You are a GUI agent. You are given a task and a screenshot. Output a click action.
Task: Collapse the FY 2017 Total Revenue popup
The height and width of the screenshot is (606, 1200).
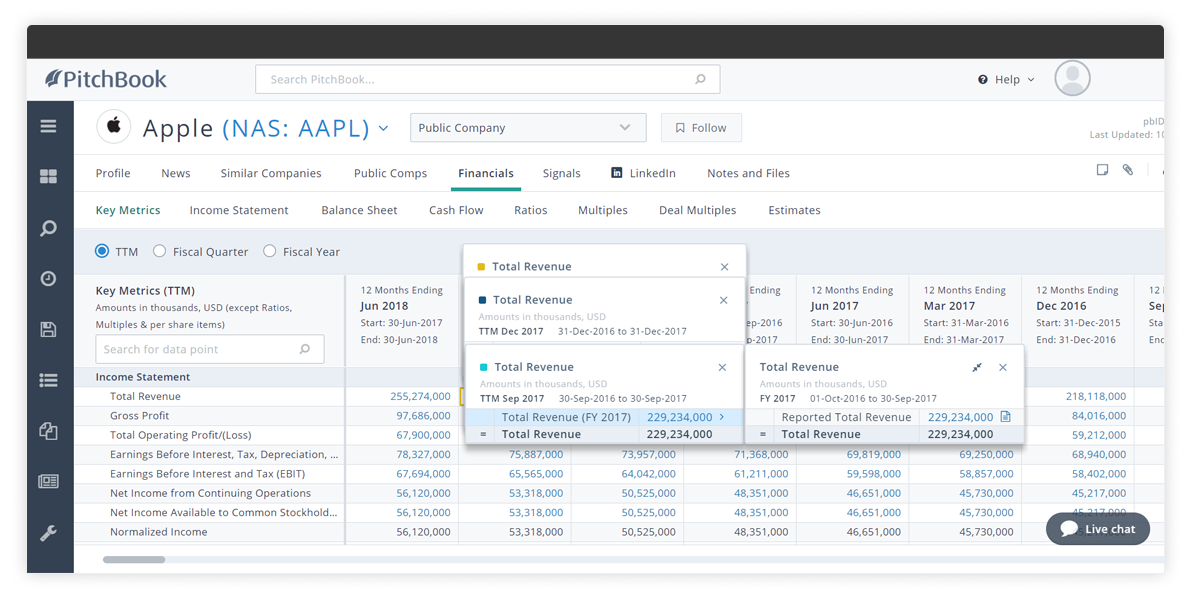tap(977, 368)
